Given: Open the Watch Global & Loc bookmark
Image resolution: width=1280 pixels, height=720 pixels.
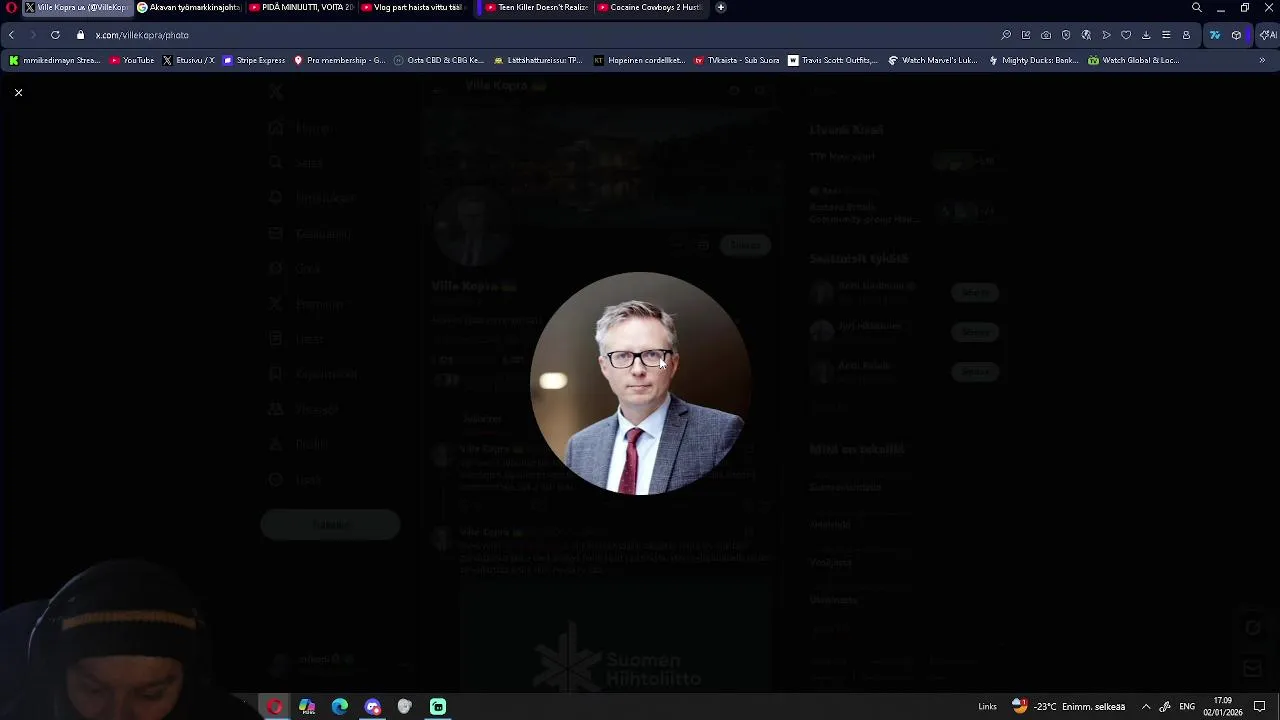Looking at the screenshot, I should coord(1133,60).
